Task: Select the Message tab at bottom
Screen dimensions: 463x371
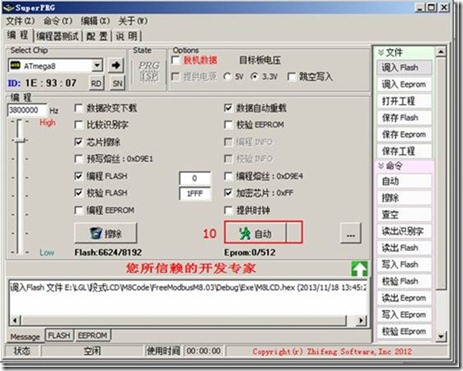Action: (x=25, y=337)
